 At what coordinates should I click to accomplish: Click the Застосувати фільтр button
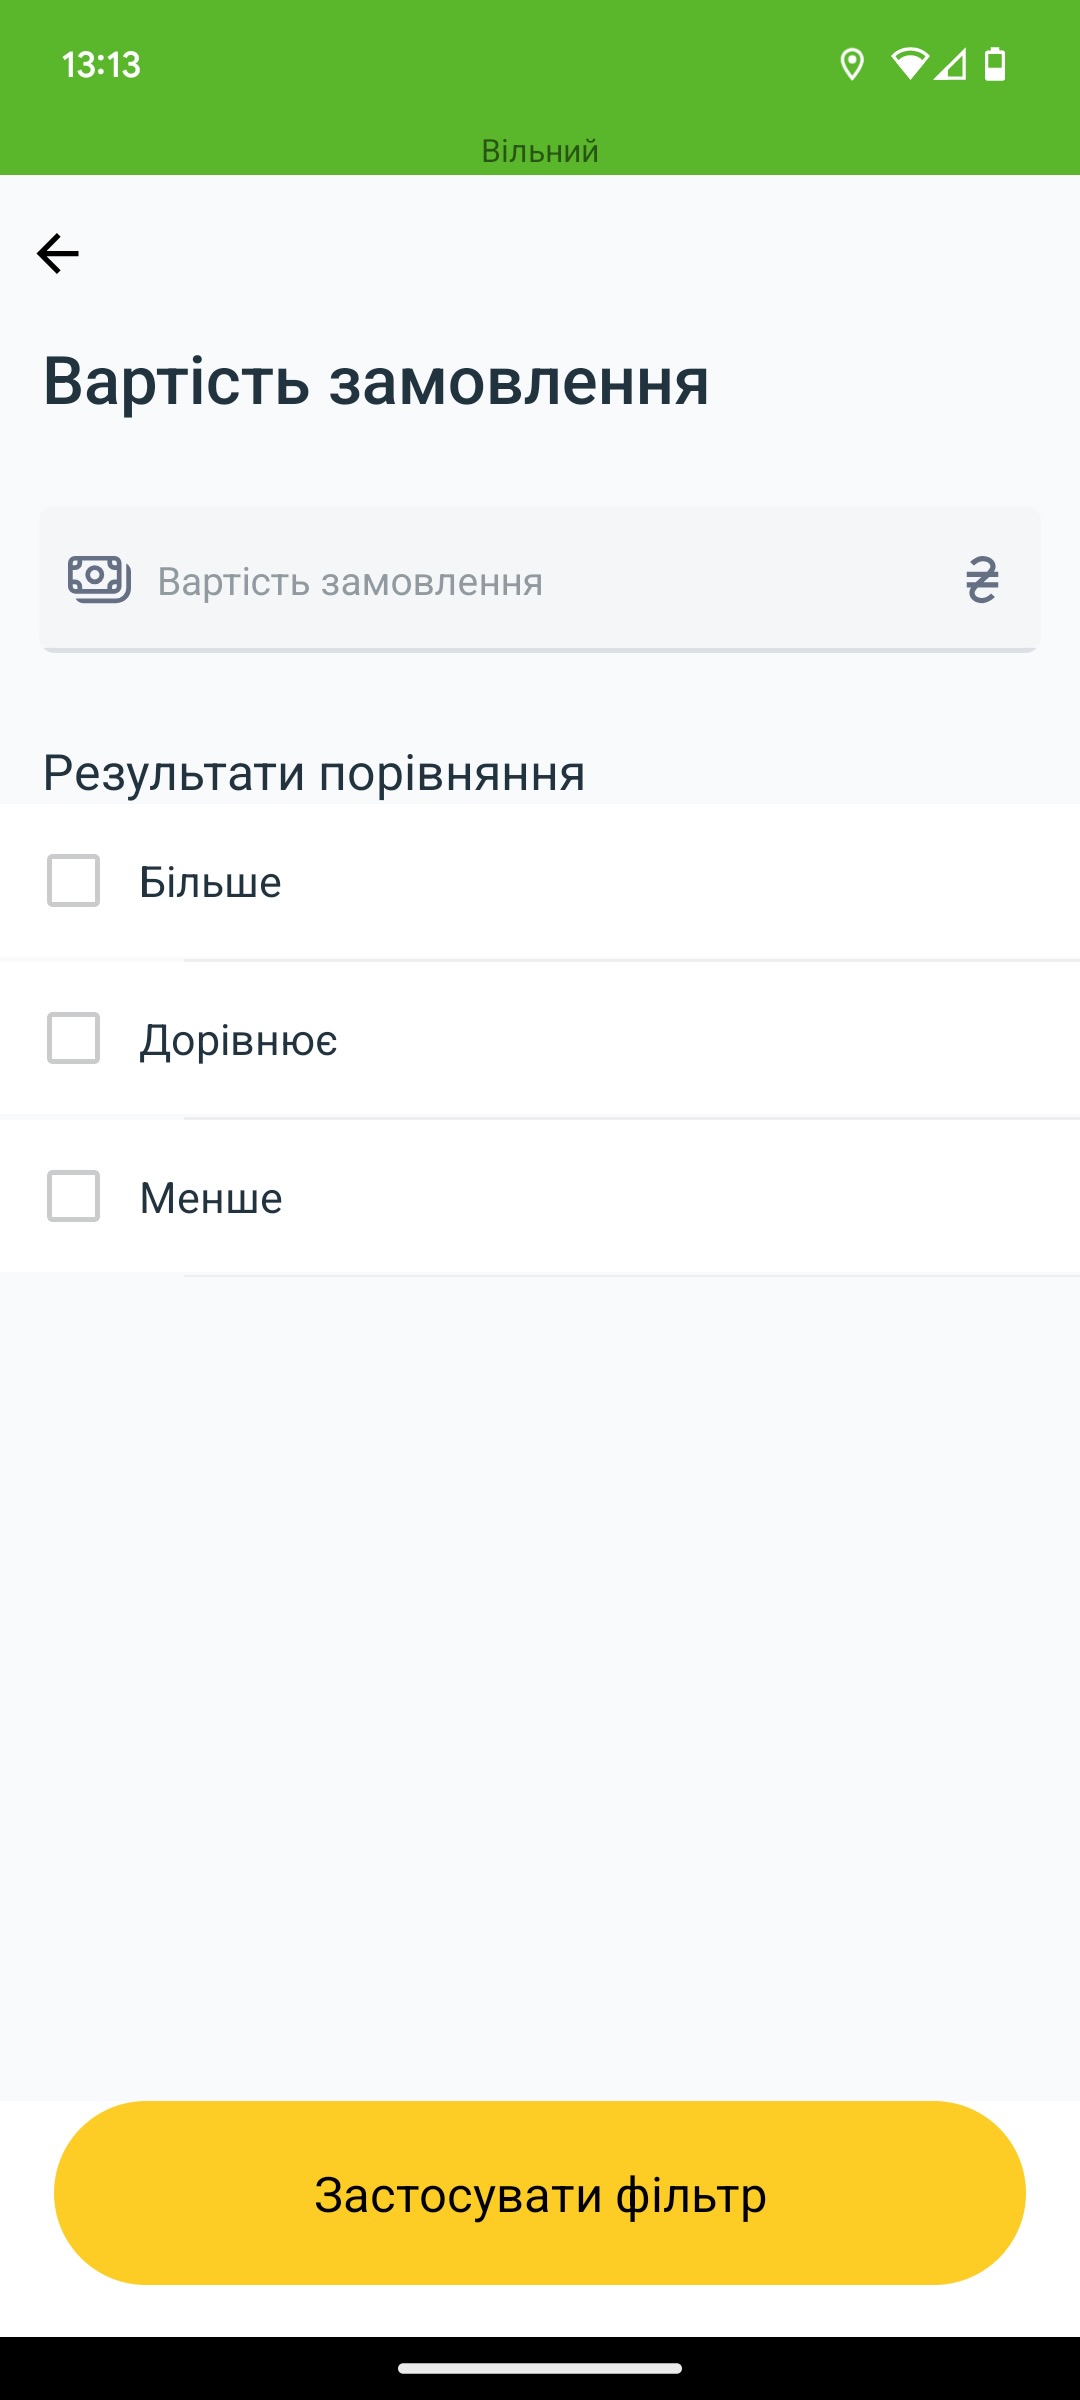pos(540,2193)
